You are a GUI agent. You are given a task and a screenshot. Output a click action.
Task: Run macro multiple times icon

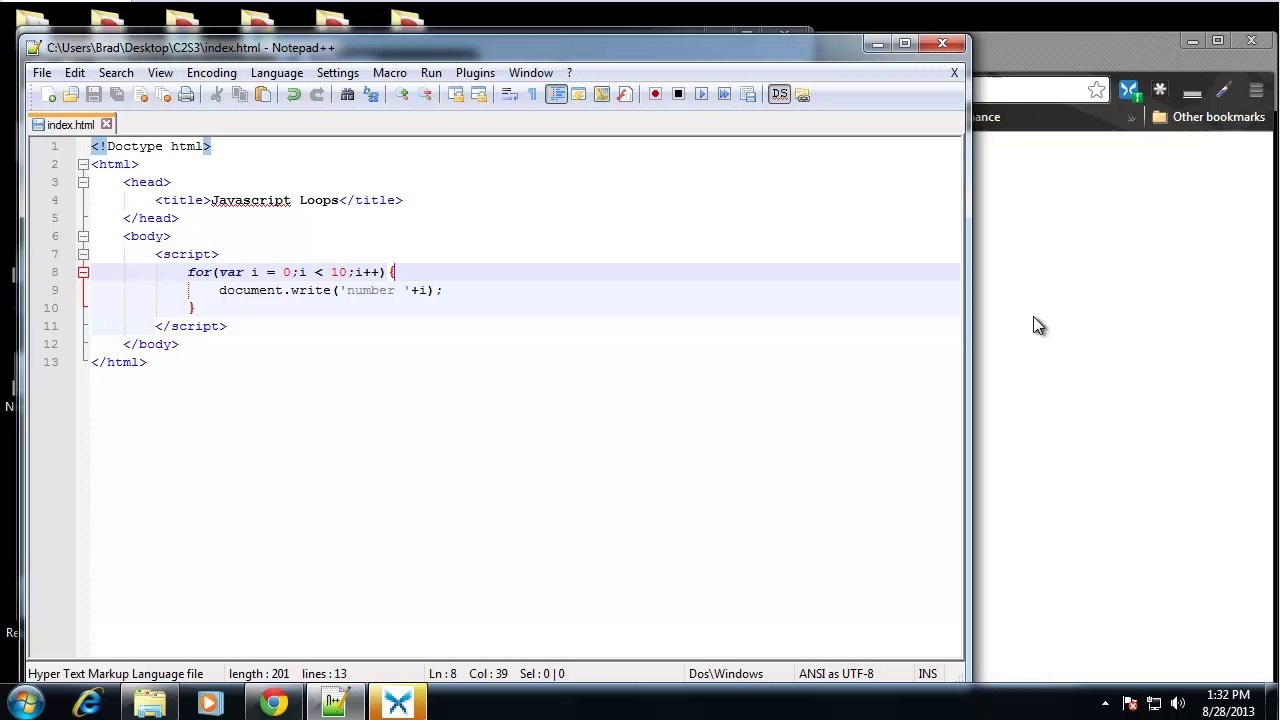coord(724,94)
